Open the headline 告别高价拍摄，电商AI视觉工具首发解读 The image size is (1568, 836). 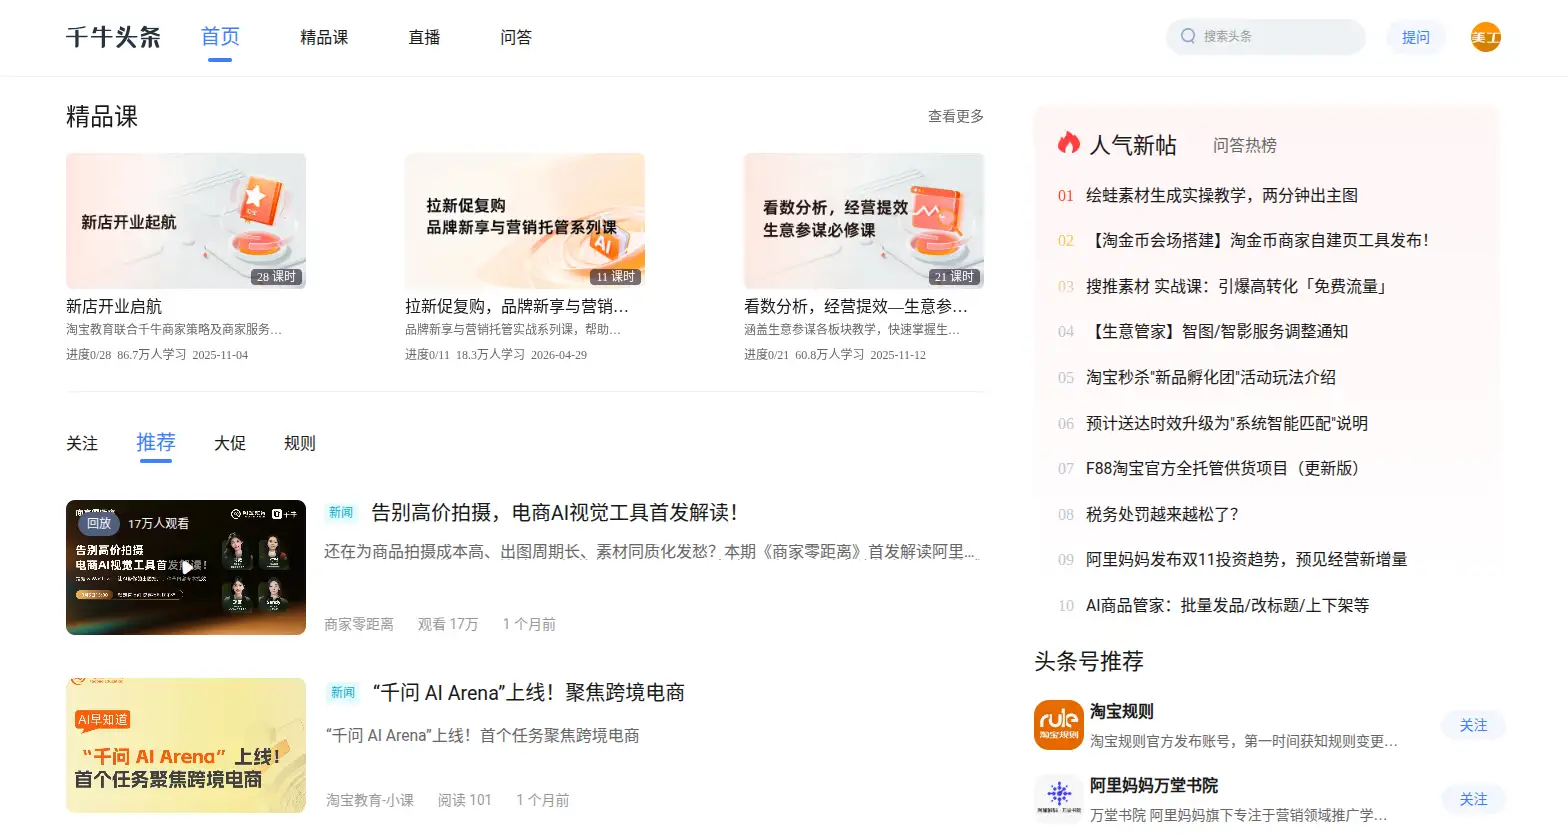click(x=555, y=513)
